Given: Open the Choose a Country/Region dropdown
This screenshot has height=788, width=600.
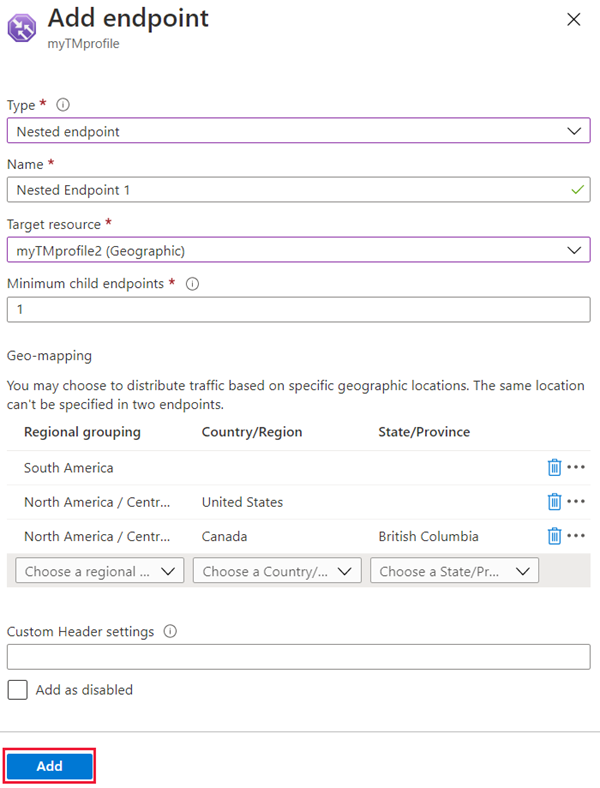Looking at the screenshot, I should pos(277,571).
